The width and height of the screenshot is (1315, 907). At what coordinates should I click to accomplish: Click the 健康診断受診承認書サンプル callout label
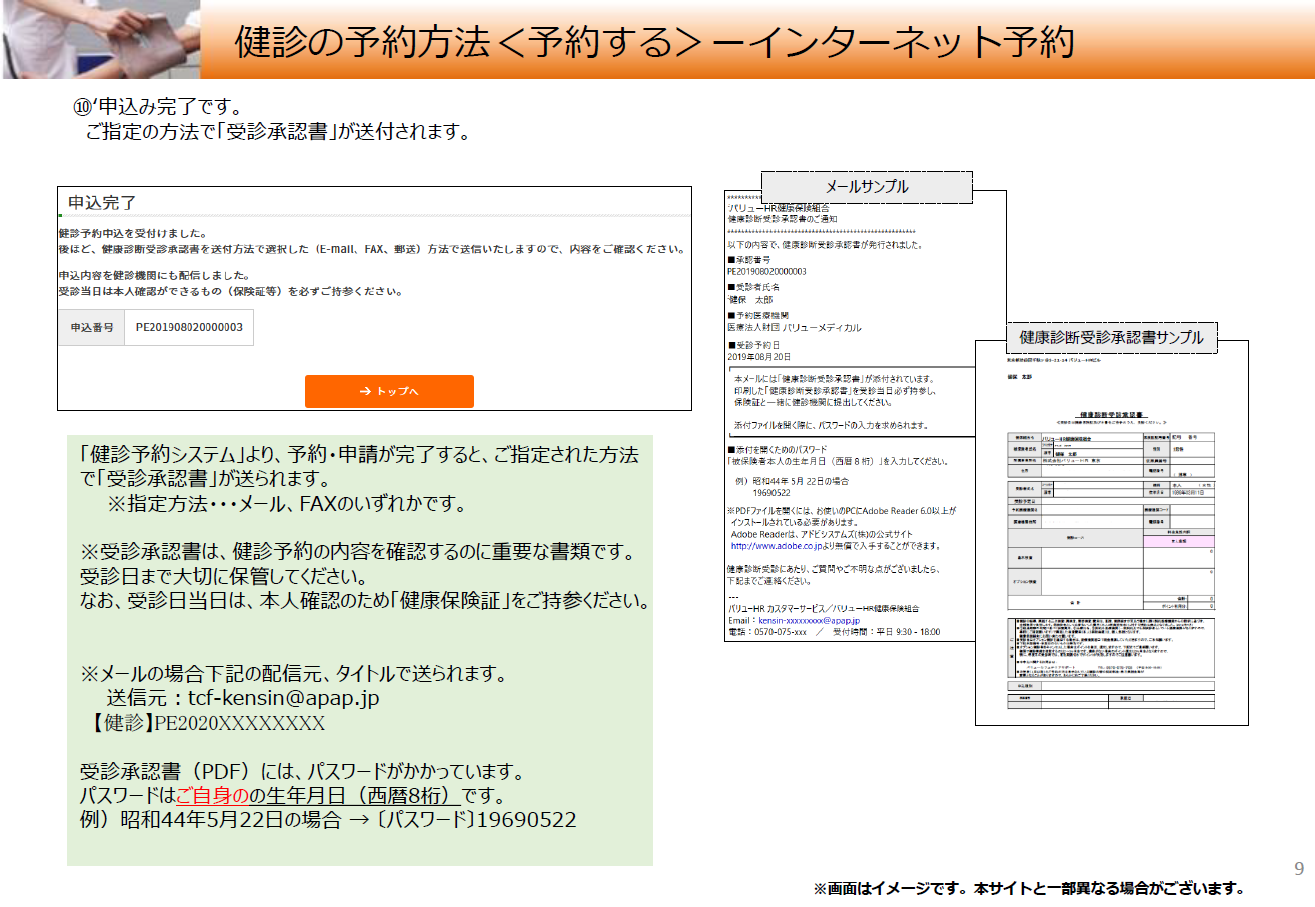click(x=1110, y=337)
